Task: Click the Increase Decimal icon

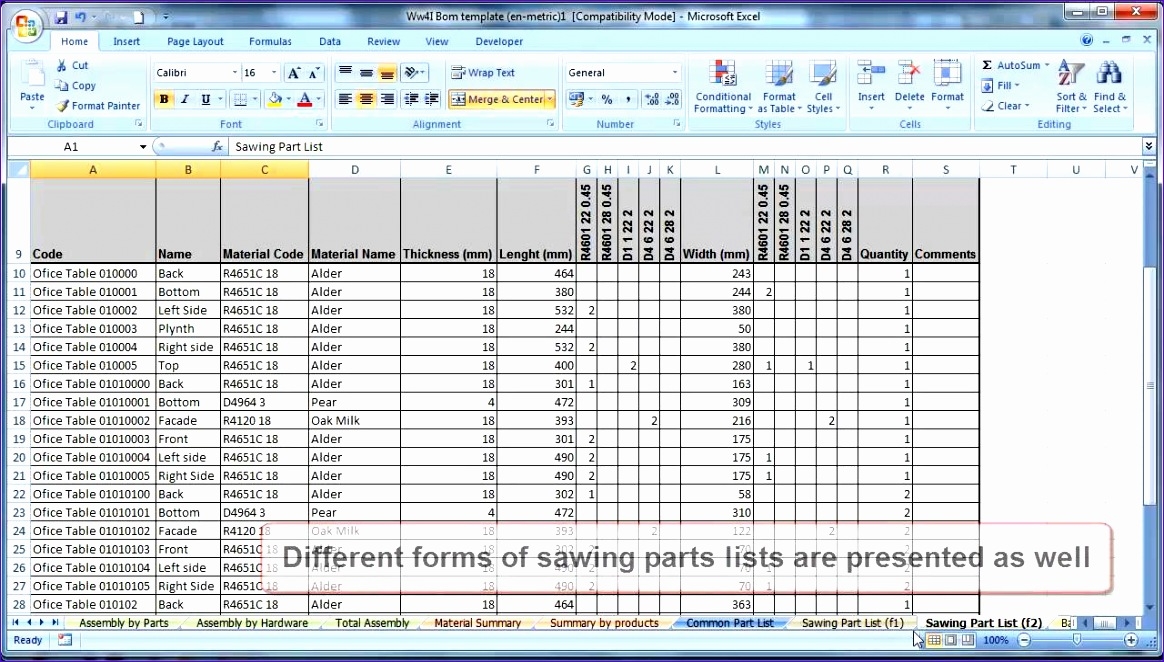Action: coord(652,100)
